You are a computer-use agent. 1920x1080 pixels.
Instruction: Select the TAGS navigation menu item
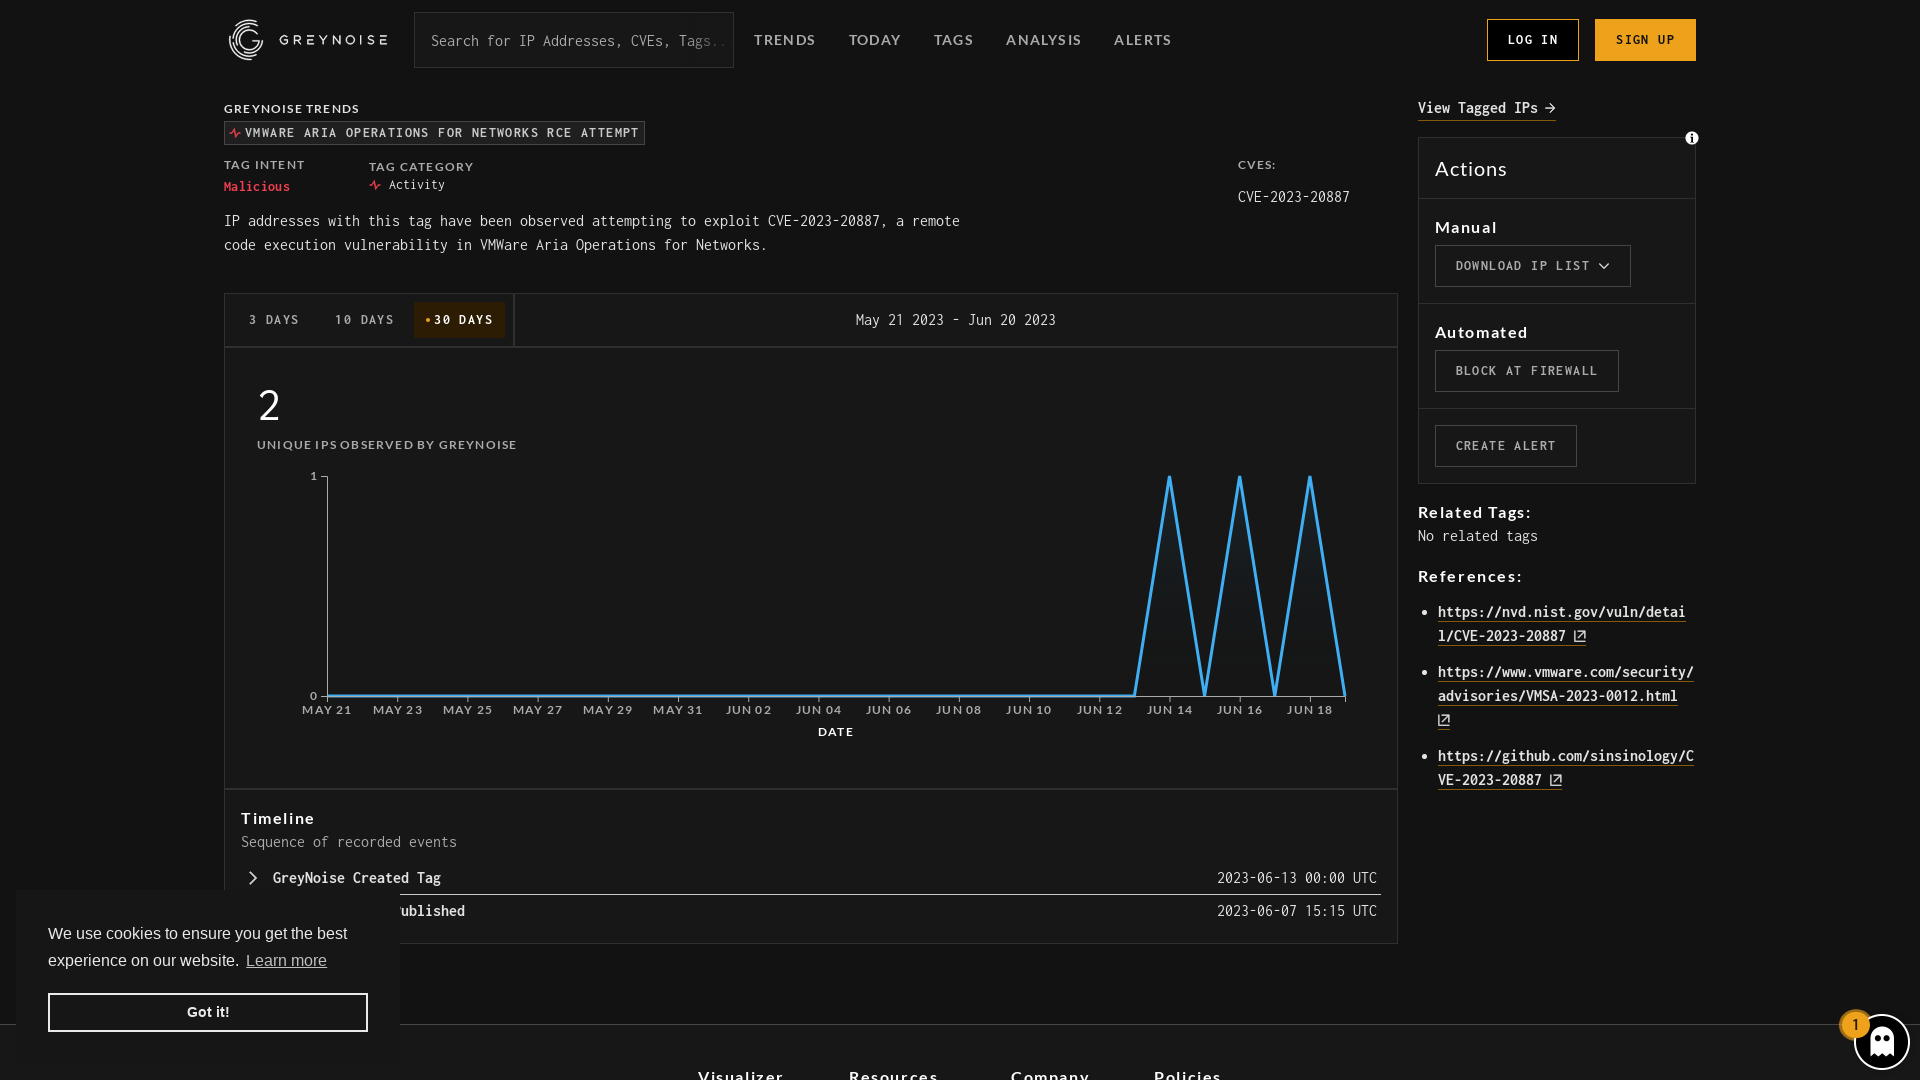point(953,40)
